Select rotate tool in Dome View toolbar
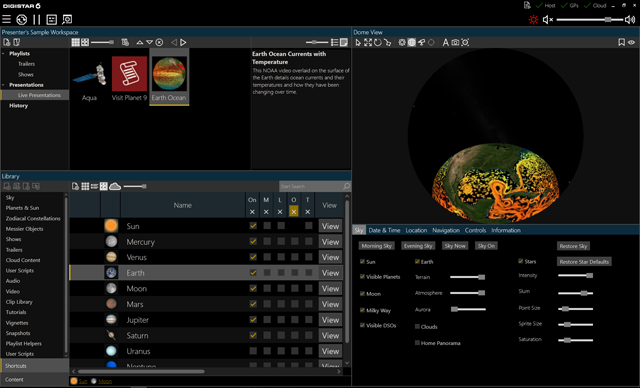 click(x=378, y=42)
